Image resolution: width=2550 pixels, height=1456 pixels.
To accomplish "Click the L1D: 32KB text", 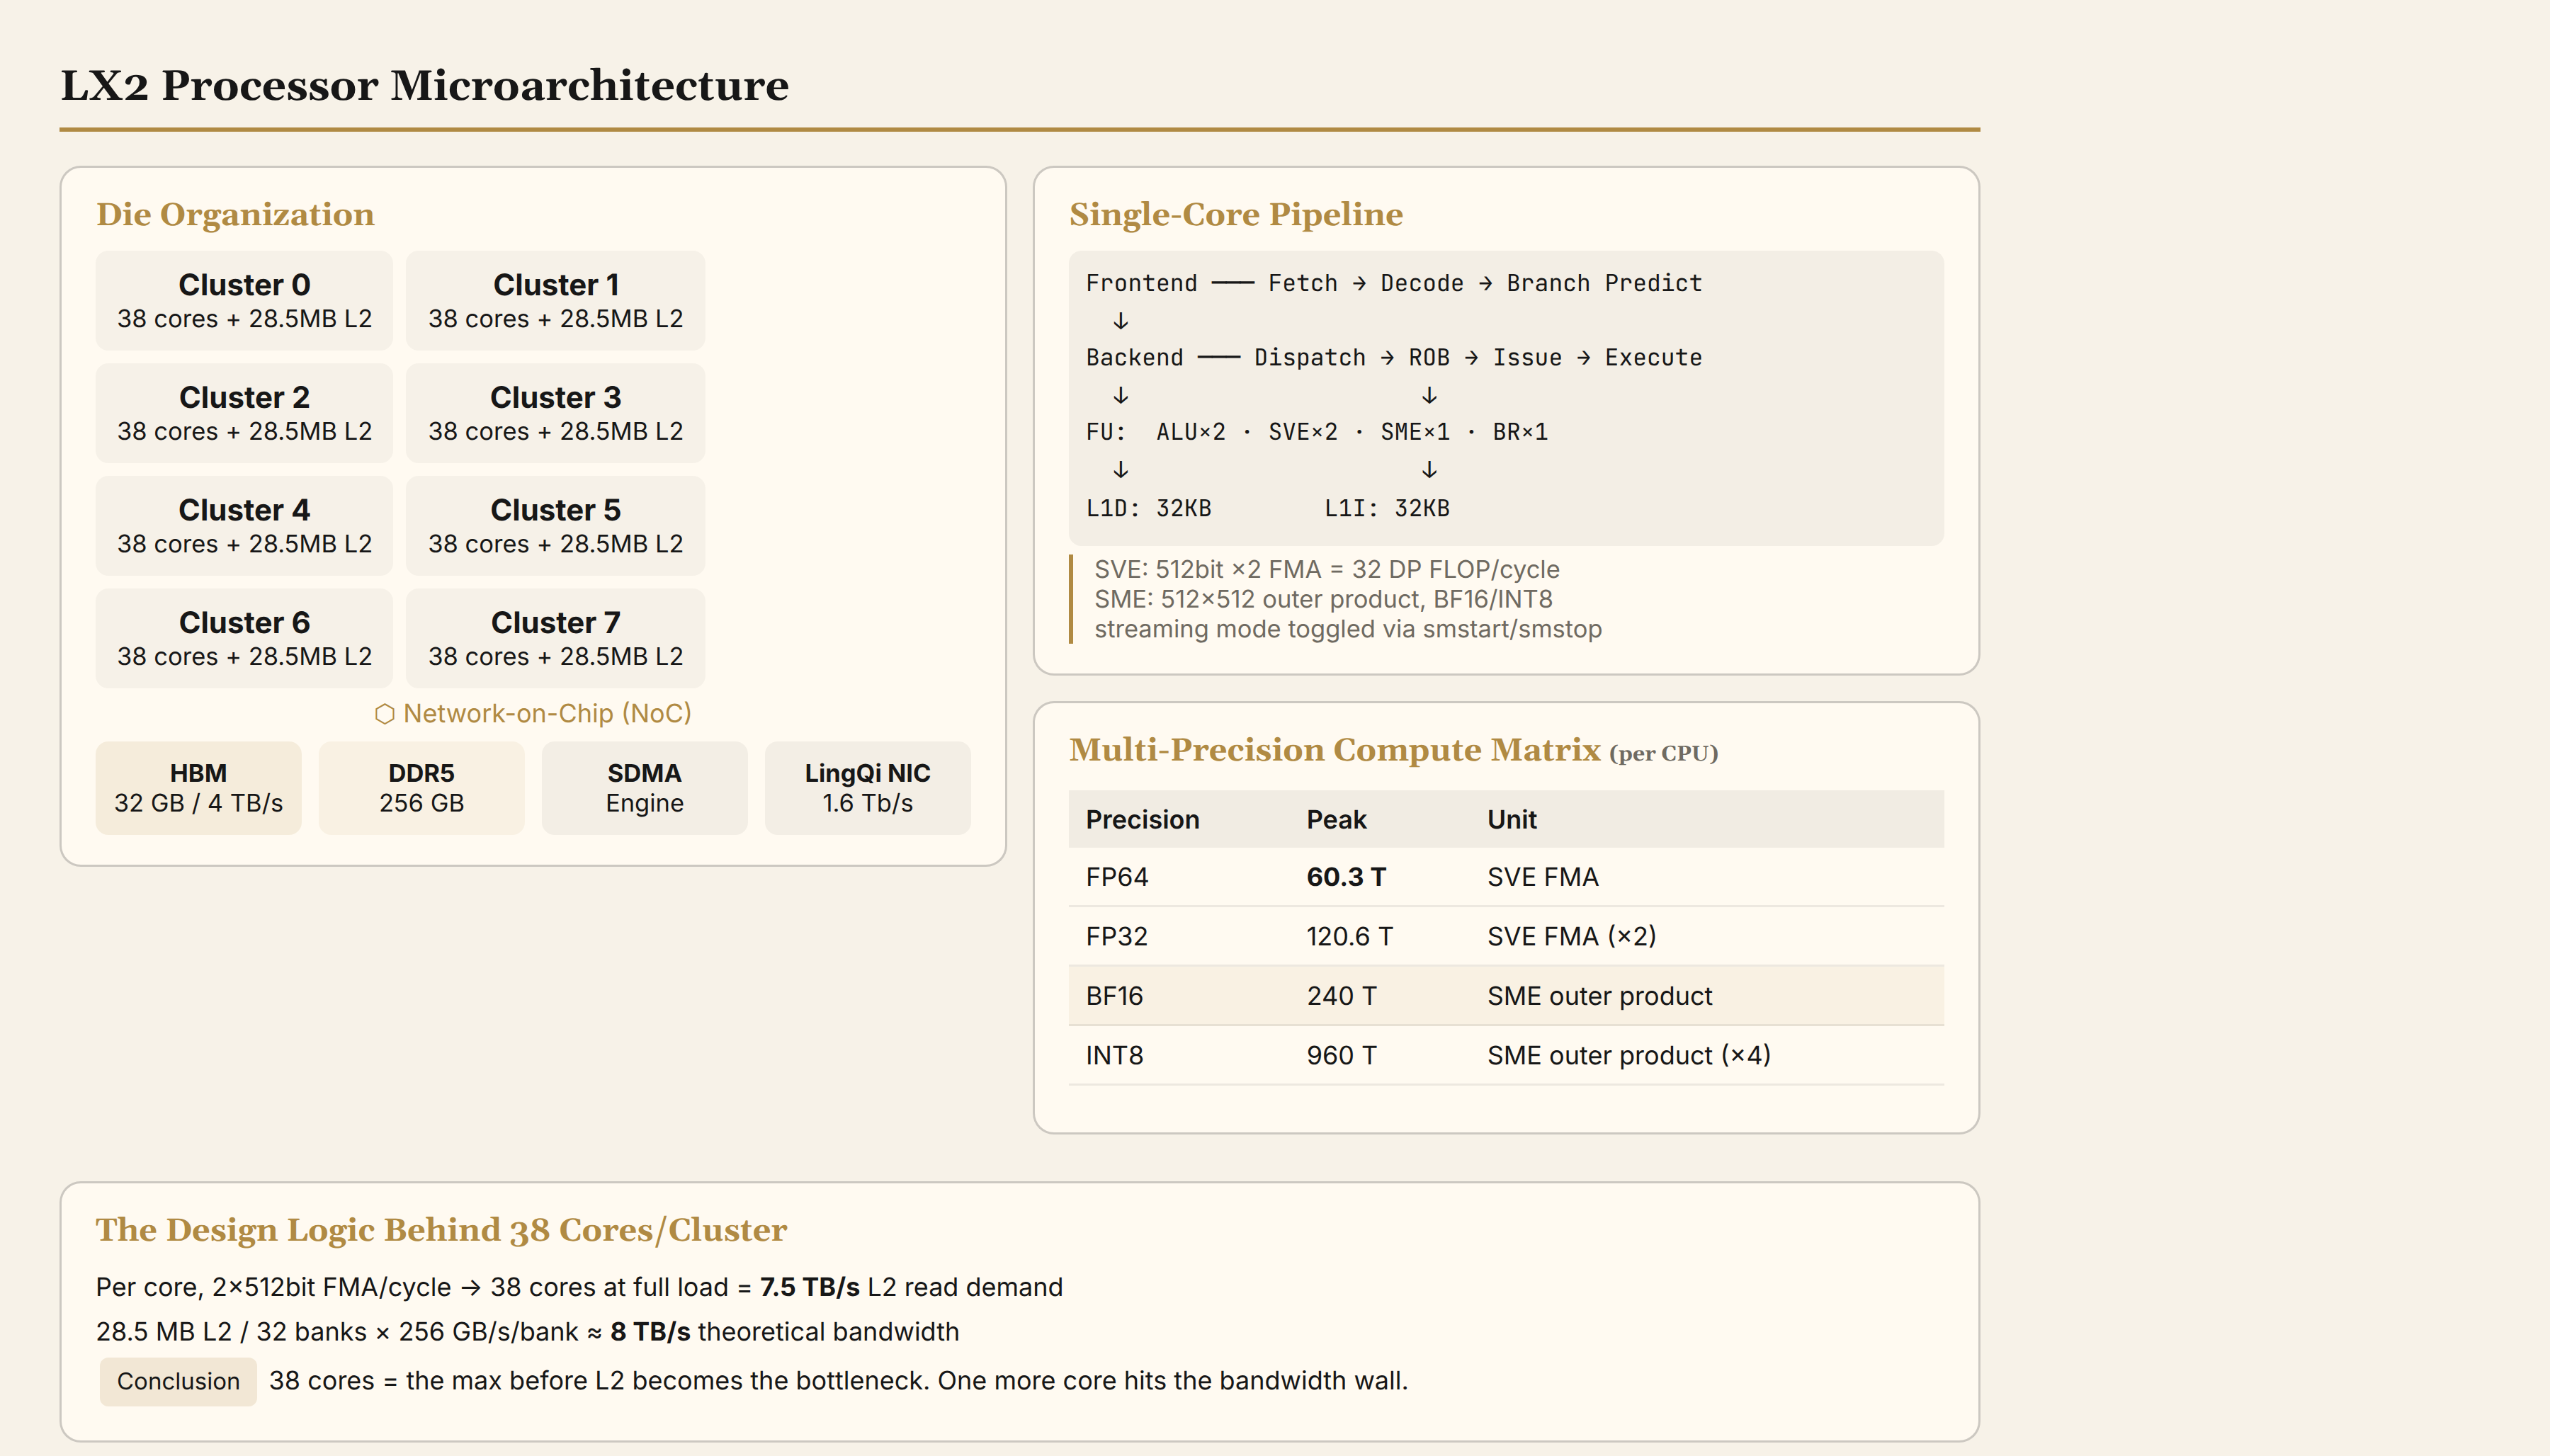I will (1148, 508).
